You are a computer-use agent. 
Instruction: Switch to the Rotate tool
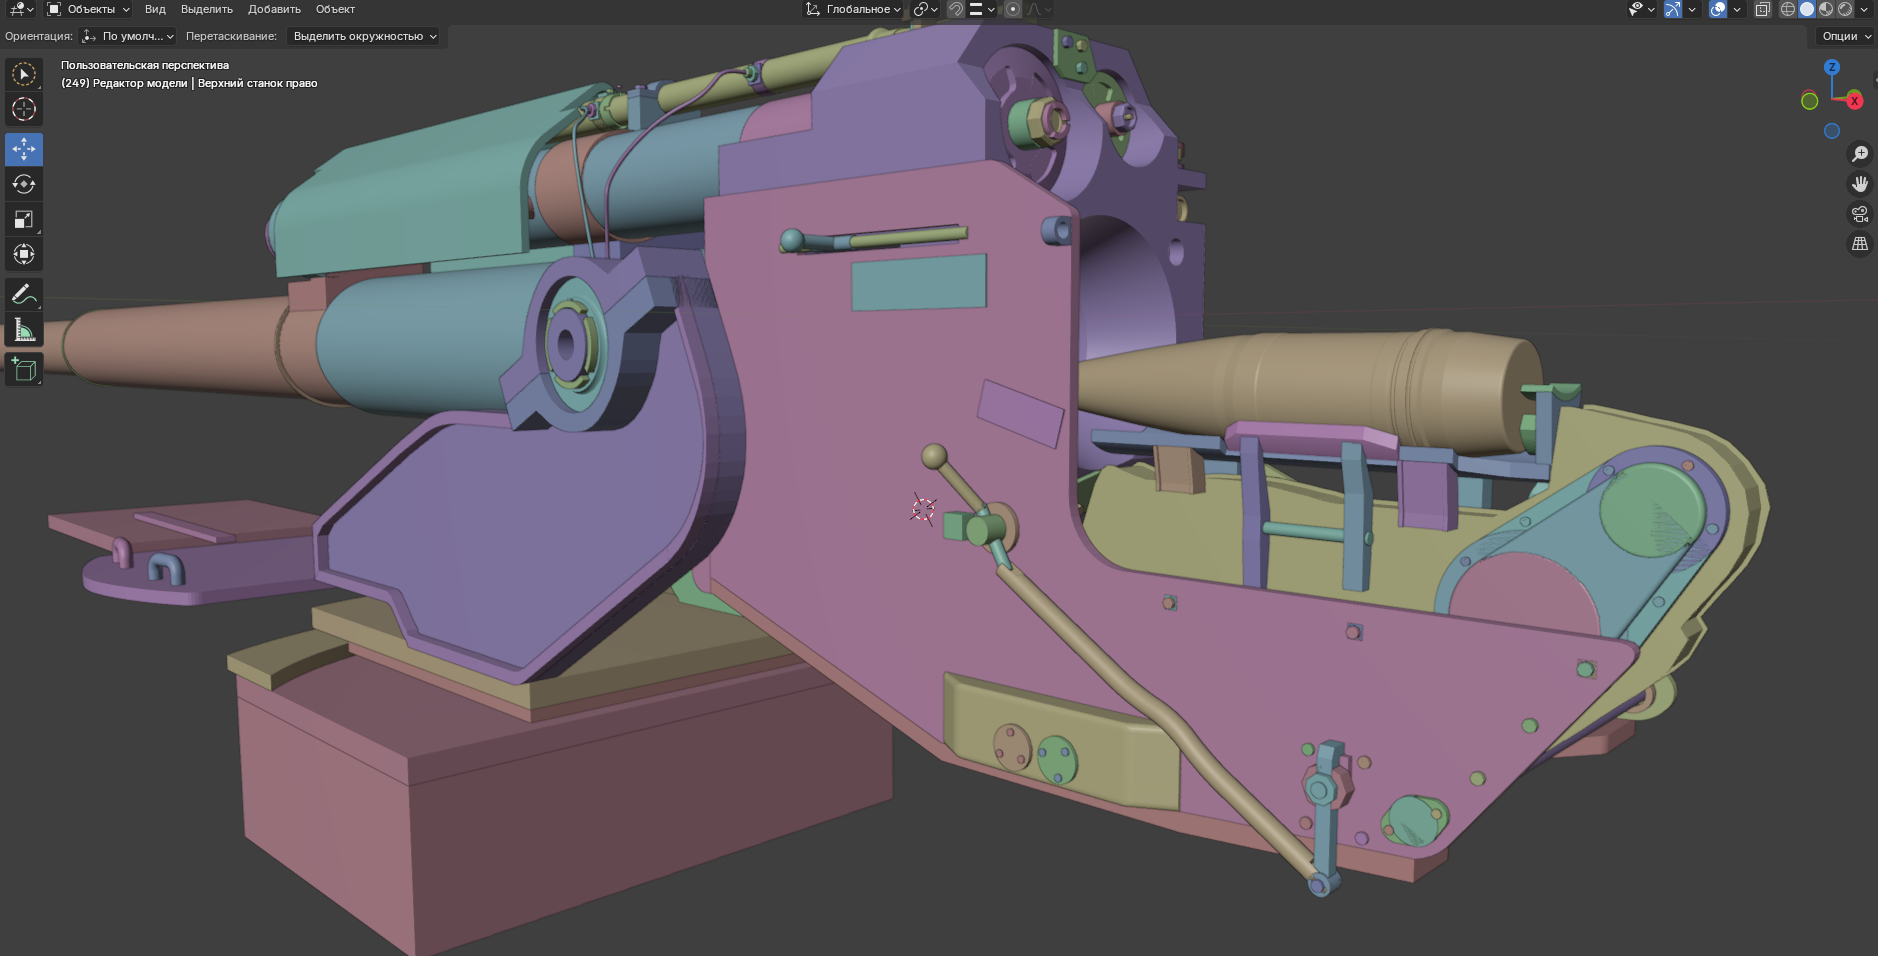[x=24, y=184]
